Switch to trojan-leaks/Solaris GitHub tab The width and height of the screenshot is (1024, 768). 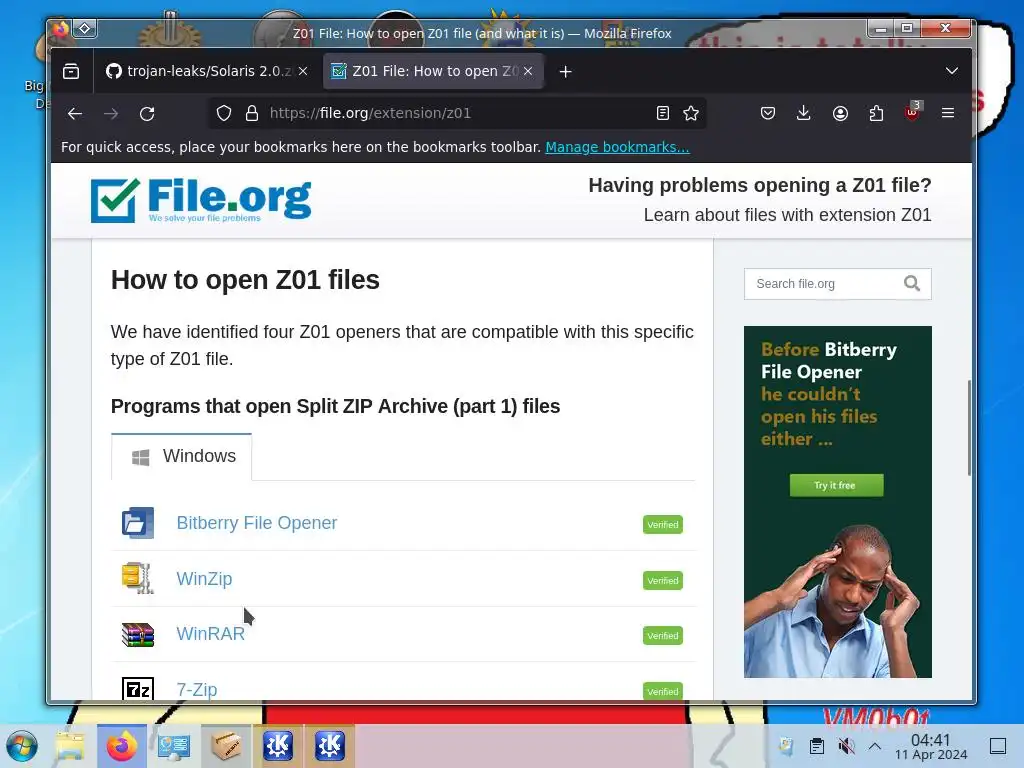[207, 71]
